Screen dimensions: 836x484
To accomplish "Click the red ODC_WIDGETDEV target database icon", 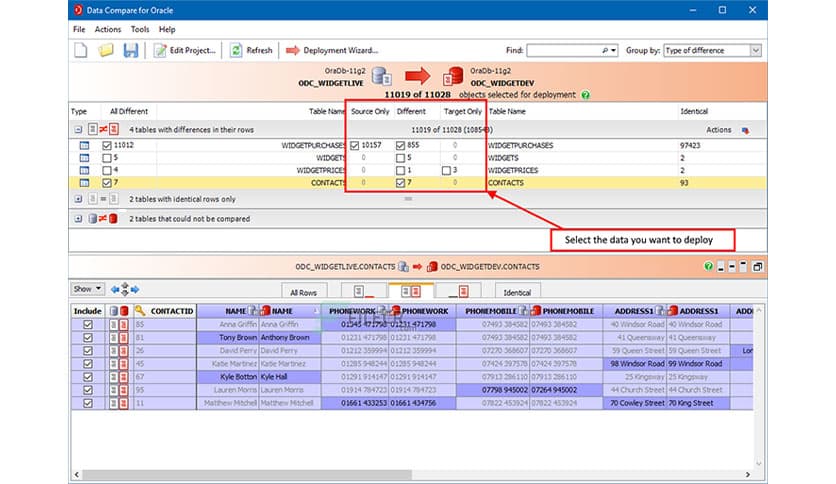I will (453, 76).
